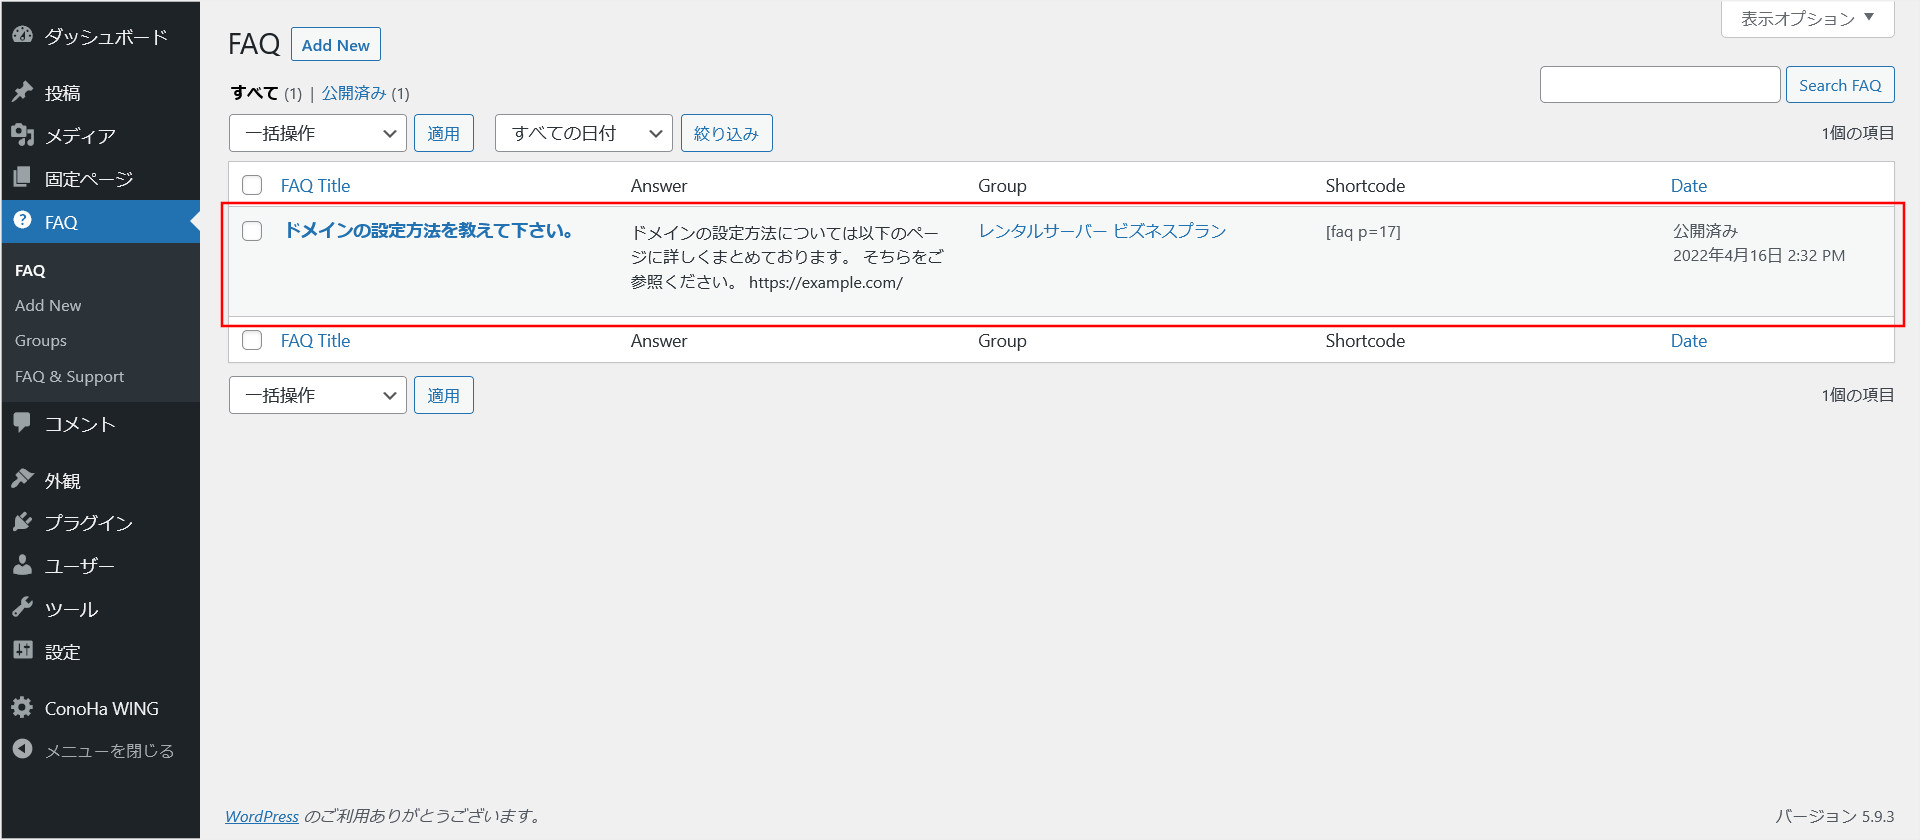Click the gear icon next to ConoHa WING
Screen dimensions: 1920x840
(22, 708)
